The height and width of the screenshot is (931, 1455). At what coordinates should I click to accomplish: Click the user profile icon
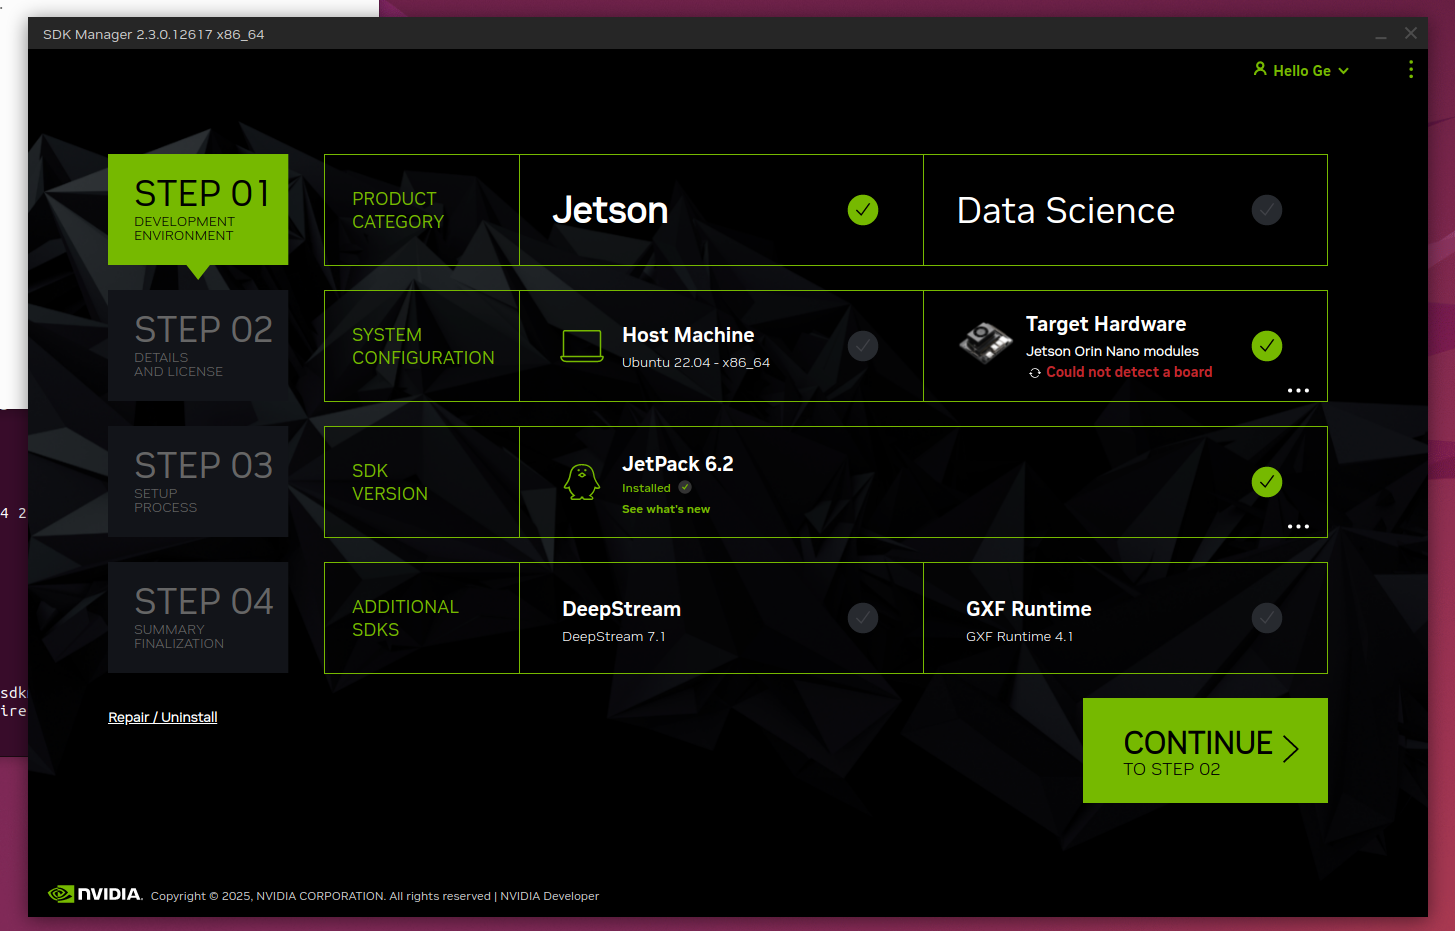[1260, 69]
